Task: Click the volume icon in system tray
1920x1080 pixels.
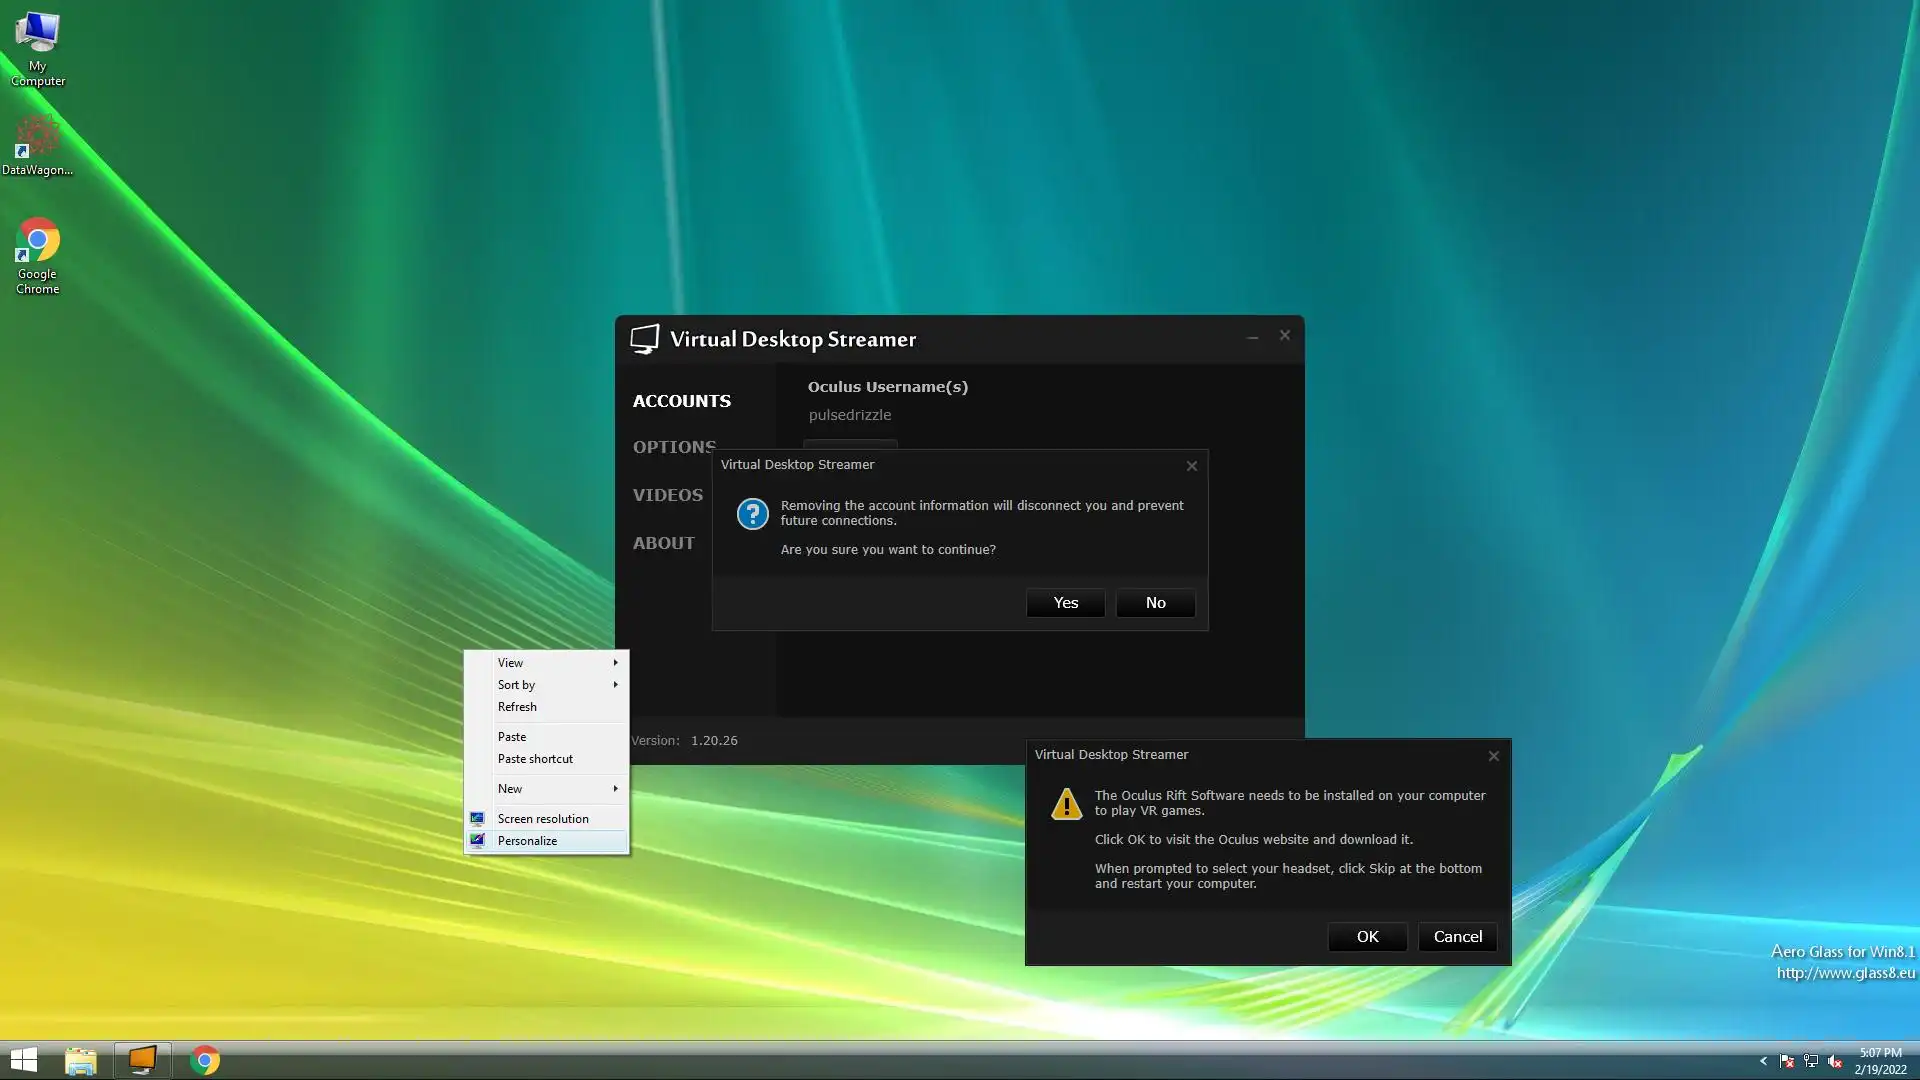Action: [x=1834, y=1061]
